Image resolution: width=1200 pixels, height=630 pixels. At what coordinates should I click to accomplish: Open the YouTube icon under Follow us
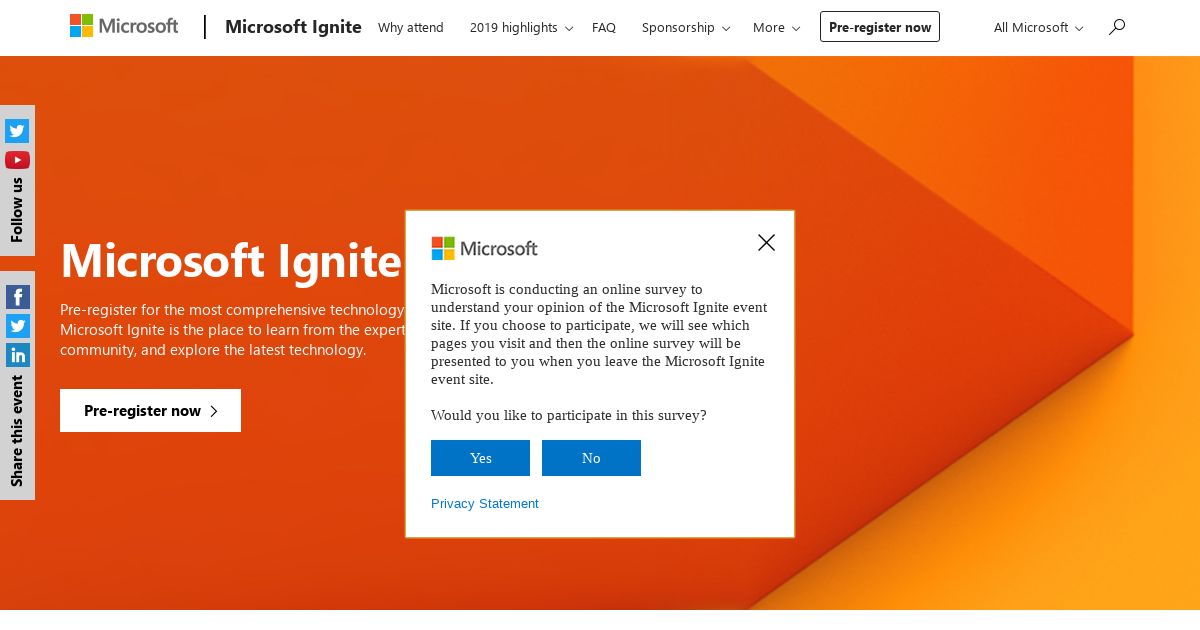pyautogui.click(x=17, y=160)
